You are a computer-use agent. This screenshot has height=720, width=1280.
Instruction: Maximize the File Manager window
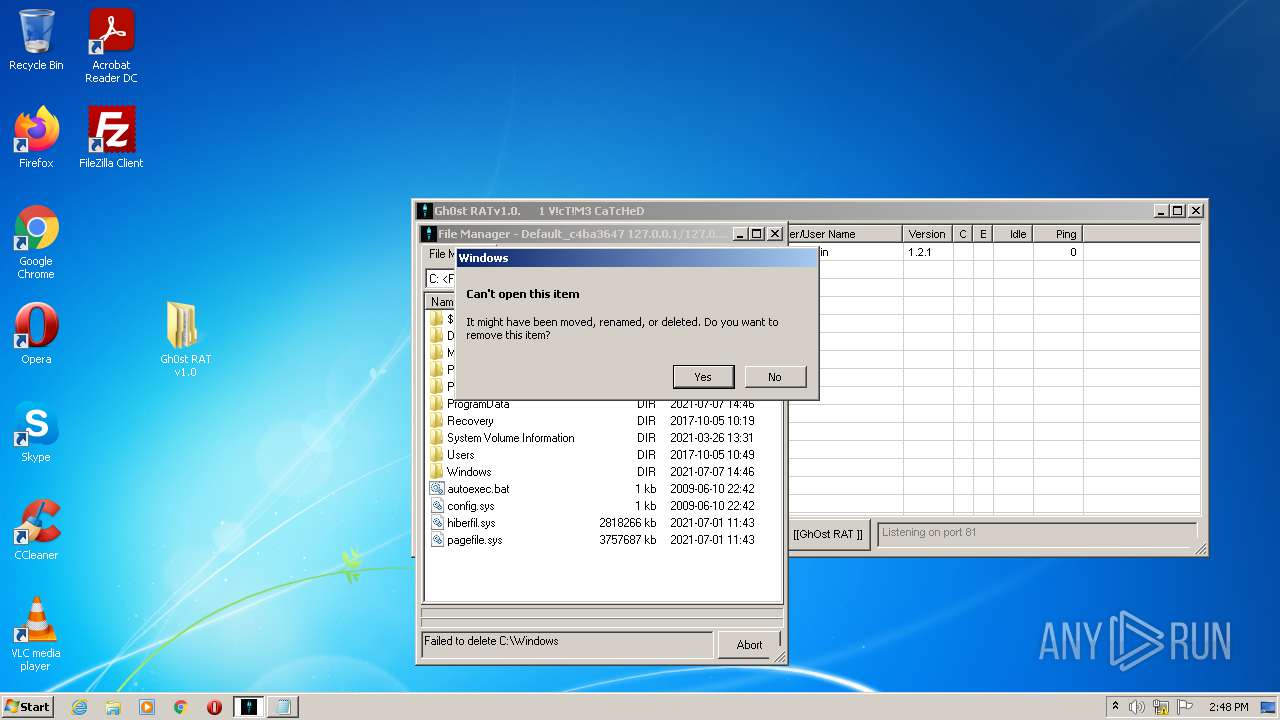click(757, 234)
